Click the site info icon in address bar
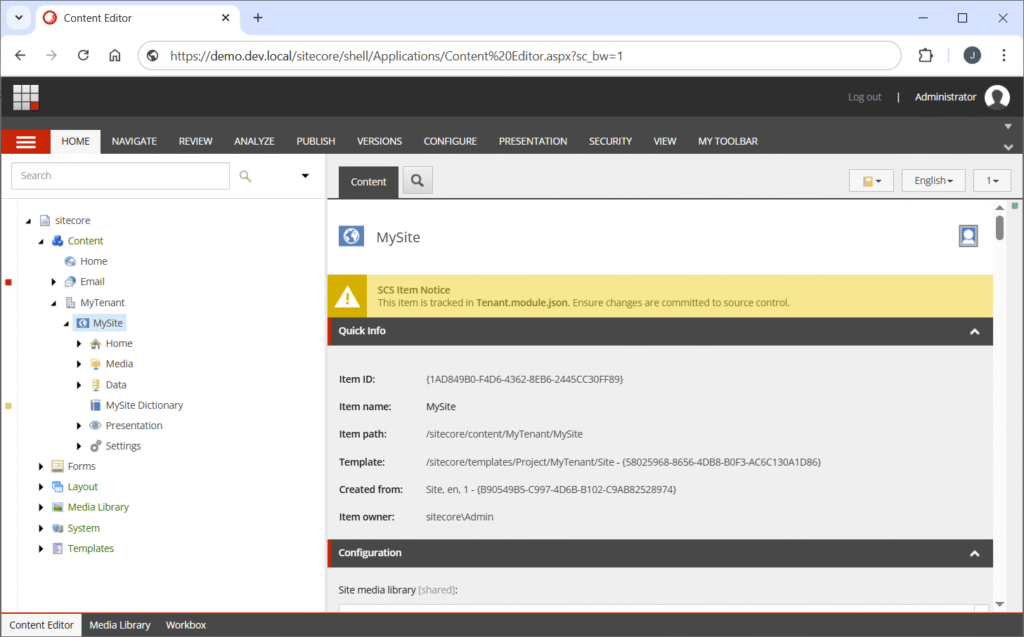Screen dimensions: 1024x637 tap(153, 56)
